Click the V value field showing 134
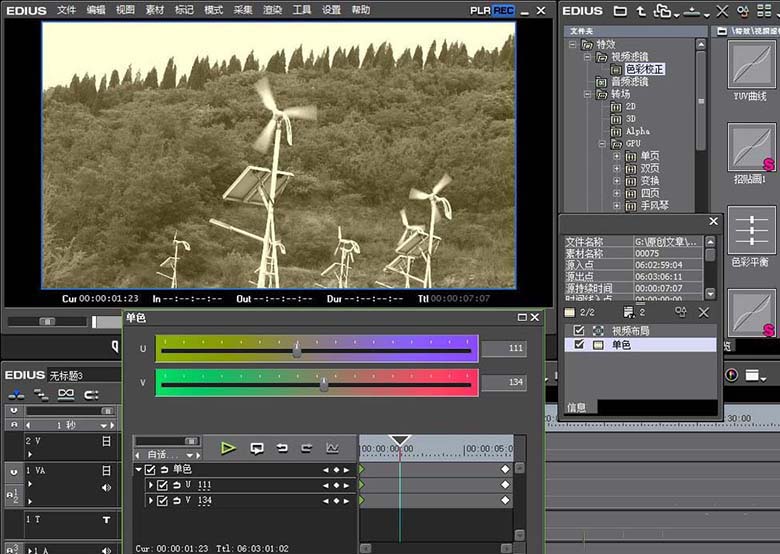Screen dimensions: 780x554 point(503,382)
